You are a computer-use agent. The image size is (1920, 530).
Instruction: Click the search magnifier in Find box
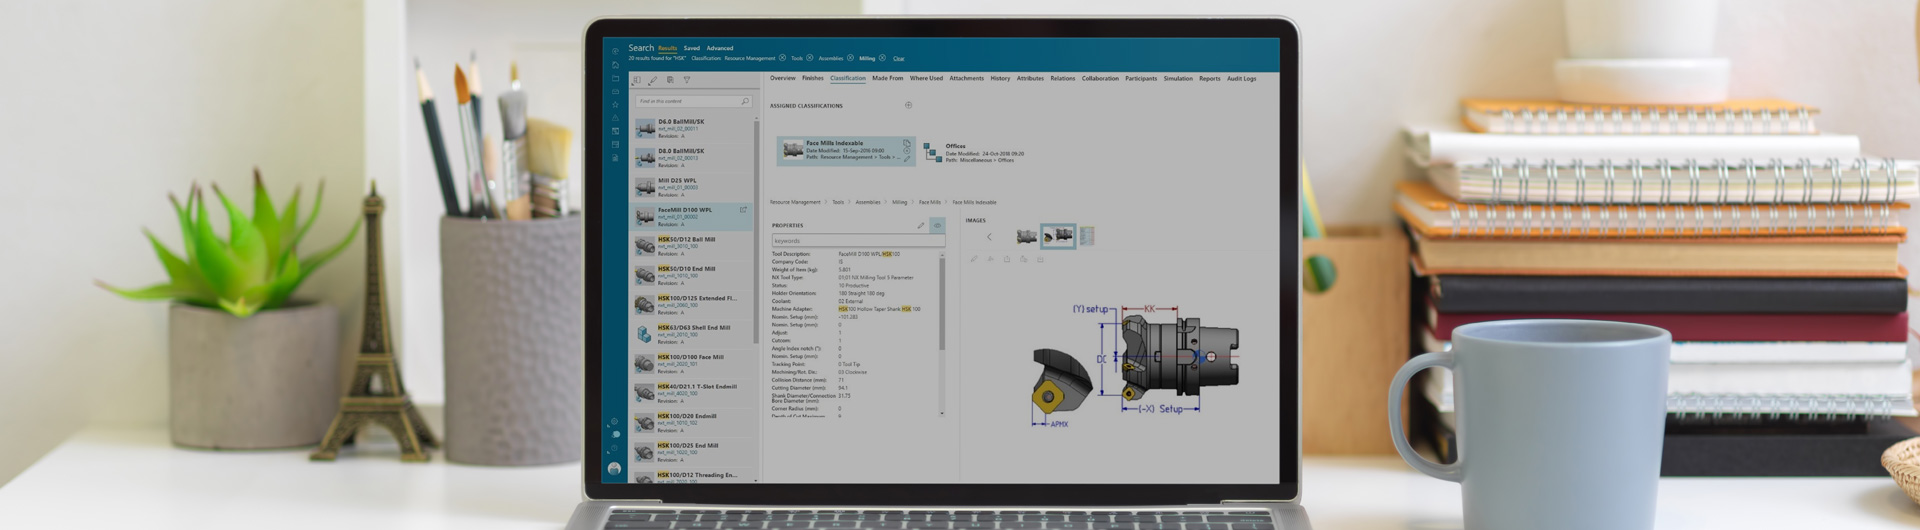coord(745,101)
